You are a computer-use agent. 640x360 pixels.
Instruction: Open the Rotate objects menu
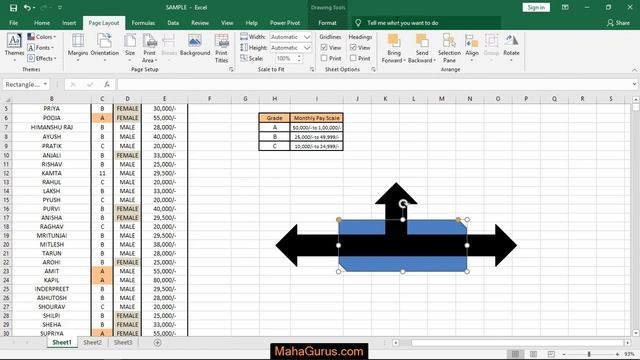511,48
